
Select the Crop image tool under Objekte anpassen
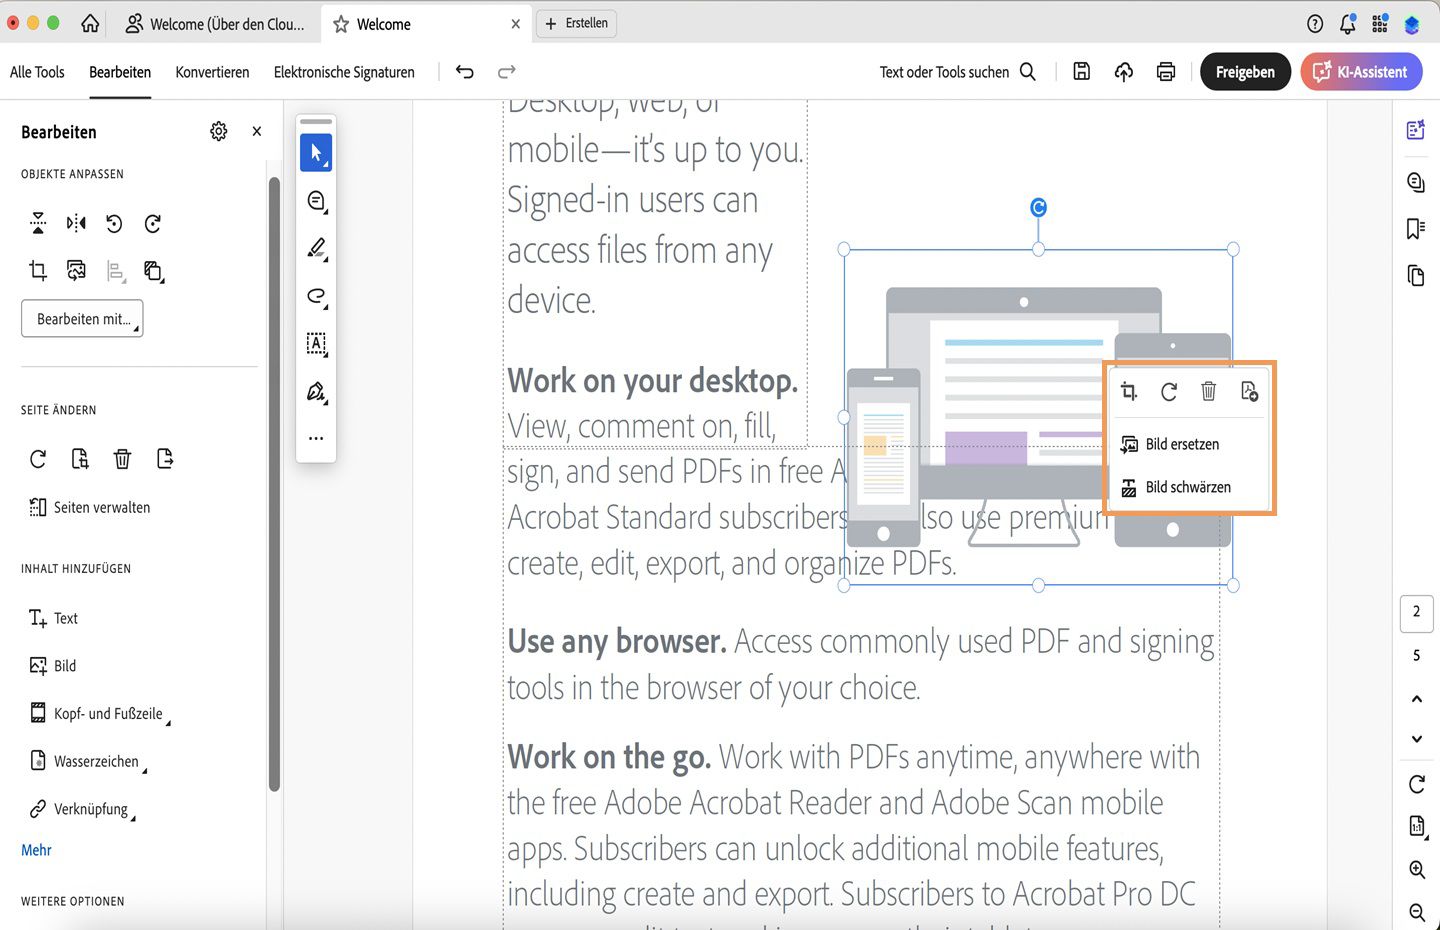pyautogui.click(x=38, y=270)
